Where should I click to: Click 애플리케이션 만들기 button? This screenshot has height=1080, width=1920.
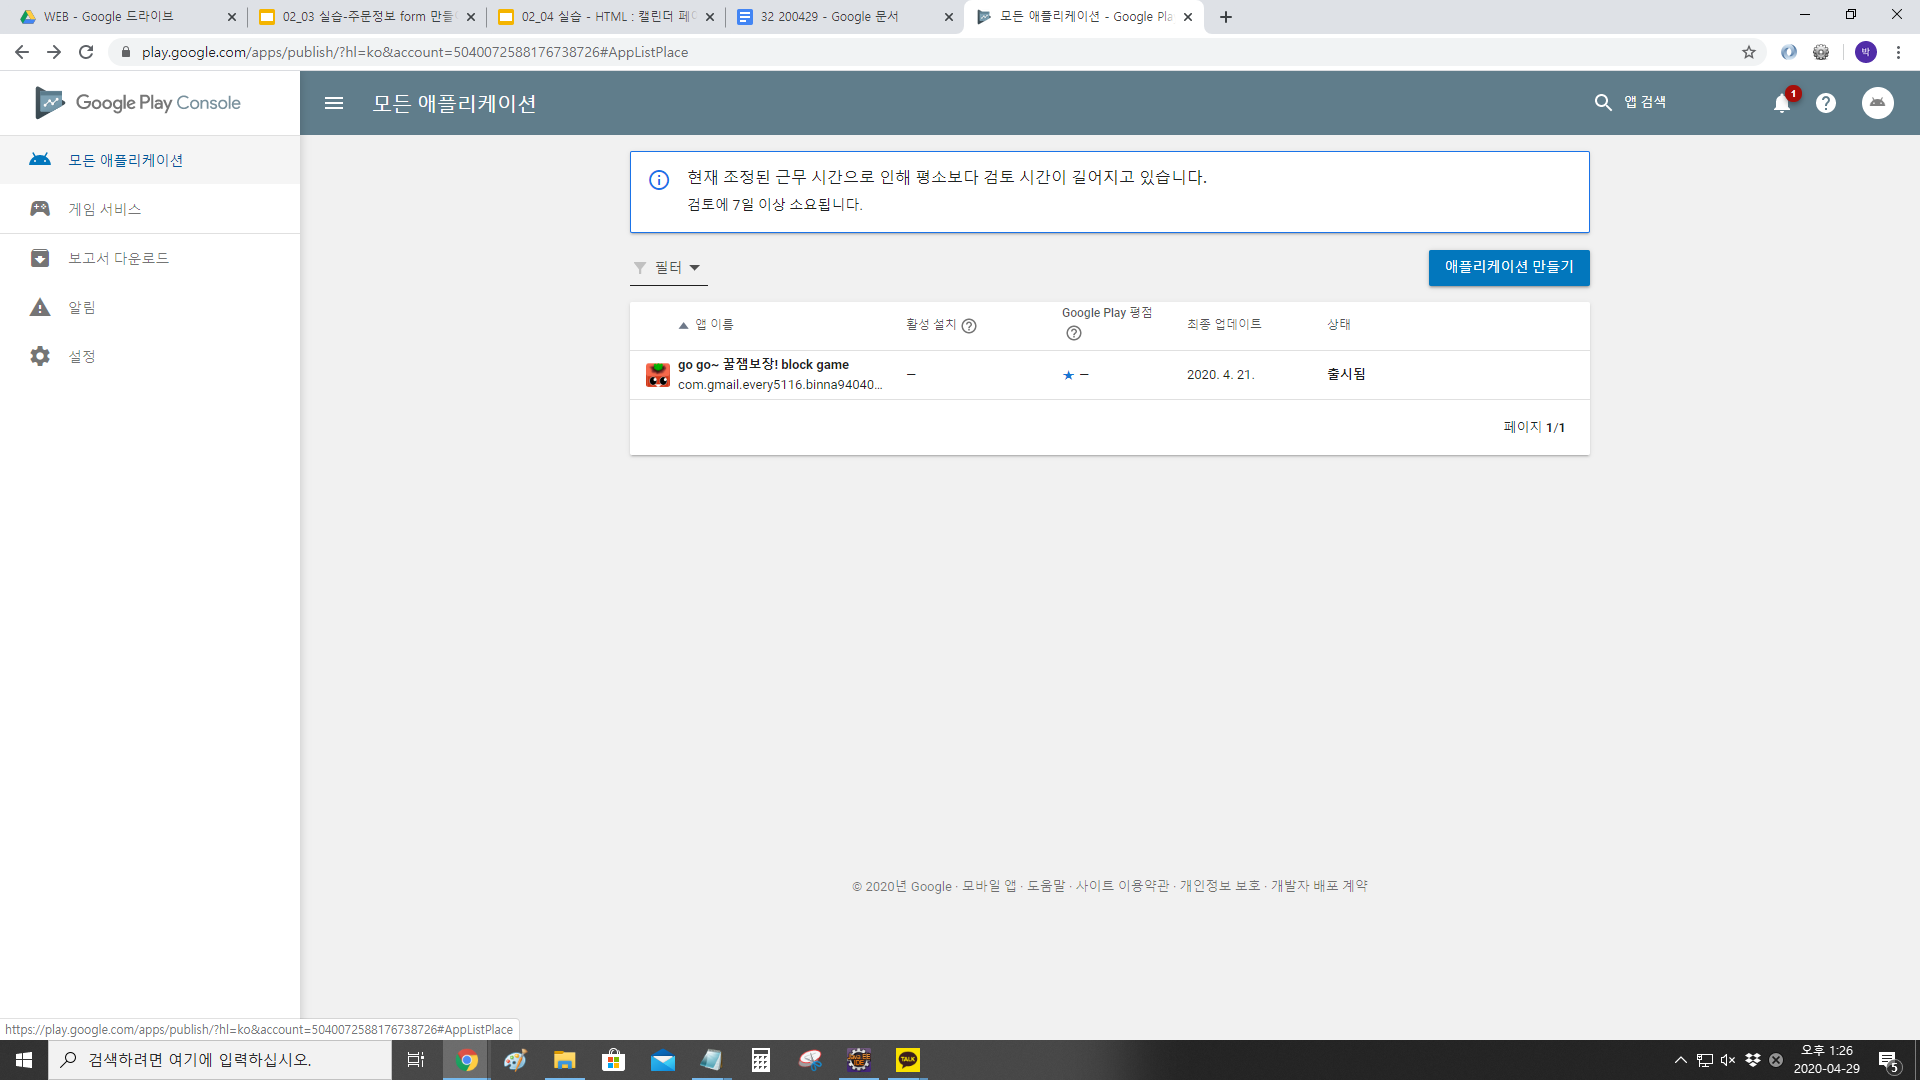[x=1509, y=267]
